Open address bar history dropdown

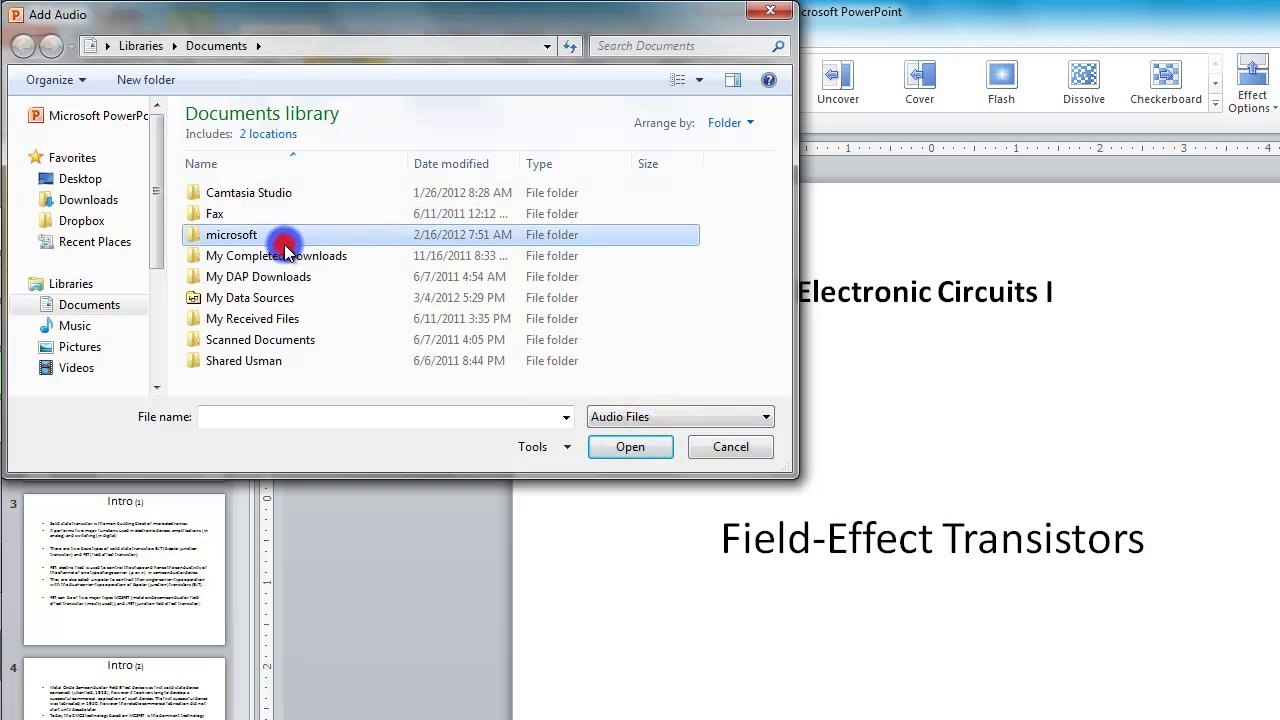pyautogui.click(x=547, y=46)
